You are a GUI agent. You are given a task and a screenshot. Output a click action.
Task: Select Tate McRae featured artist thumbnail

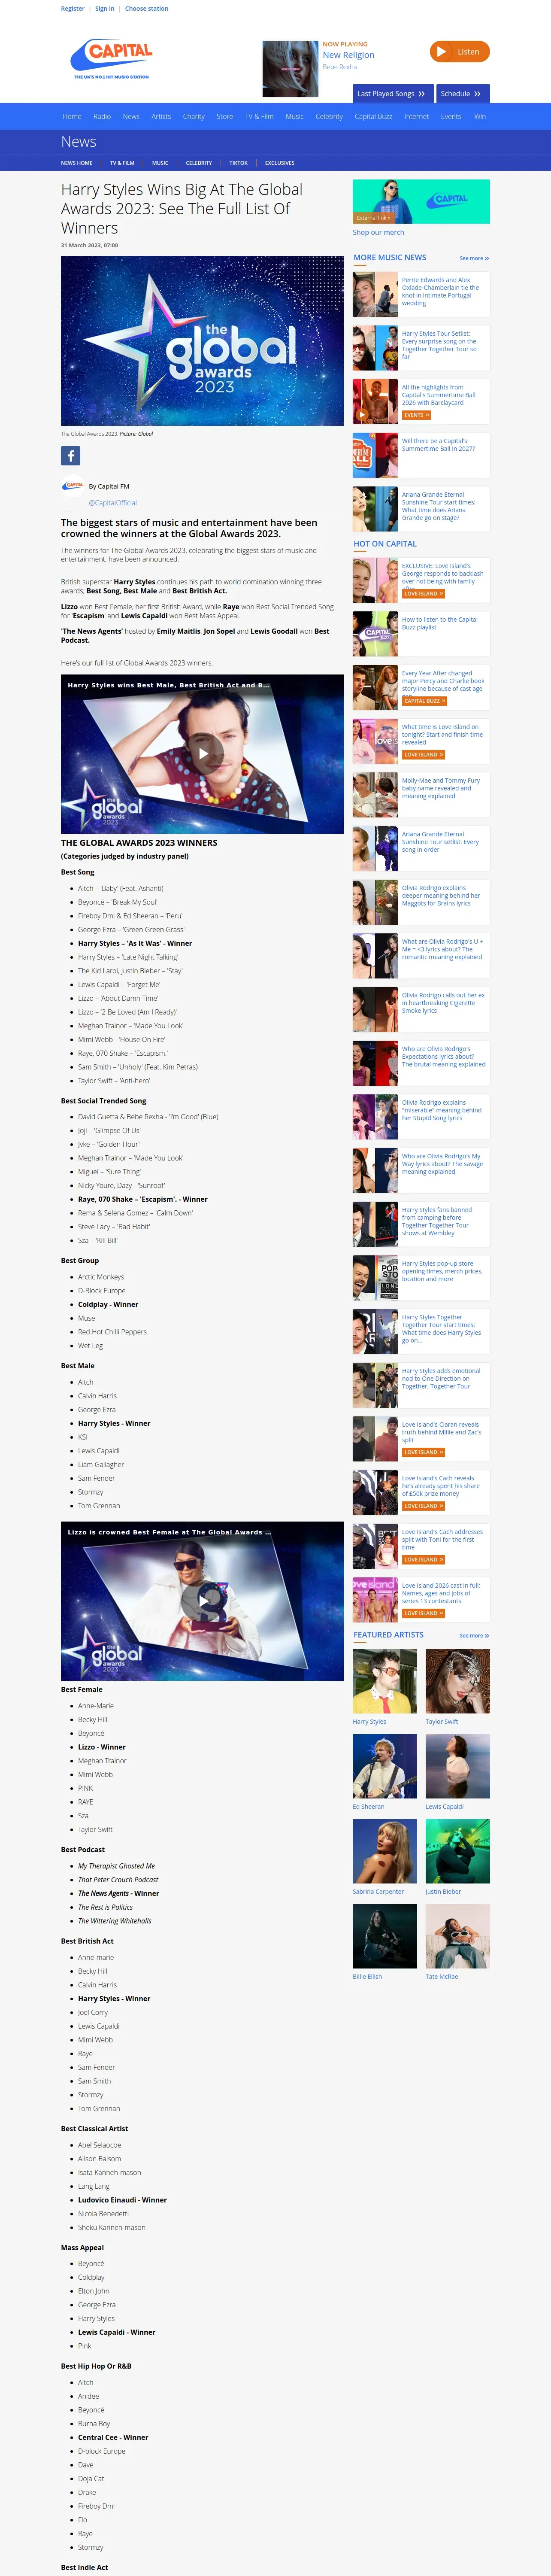pyautogui.click(x=458, y=1936)
